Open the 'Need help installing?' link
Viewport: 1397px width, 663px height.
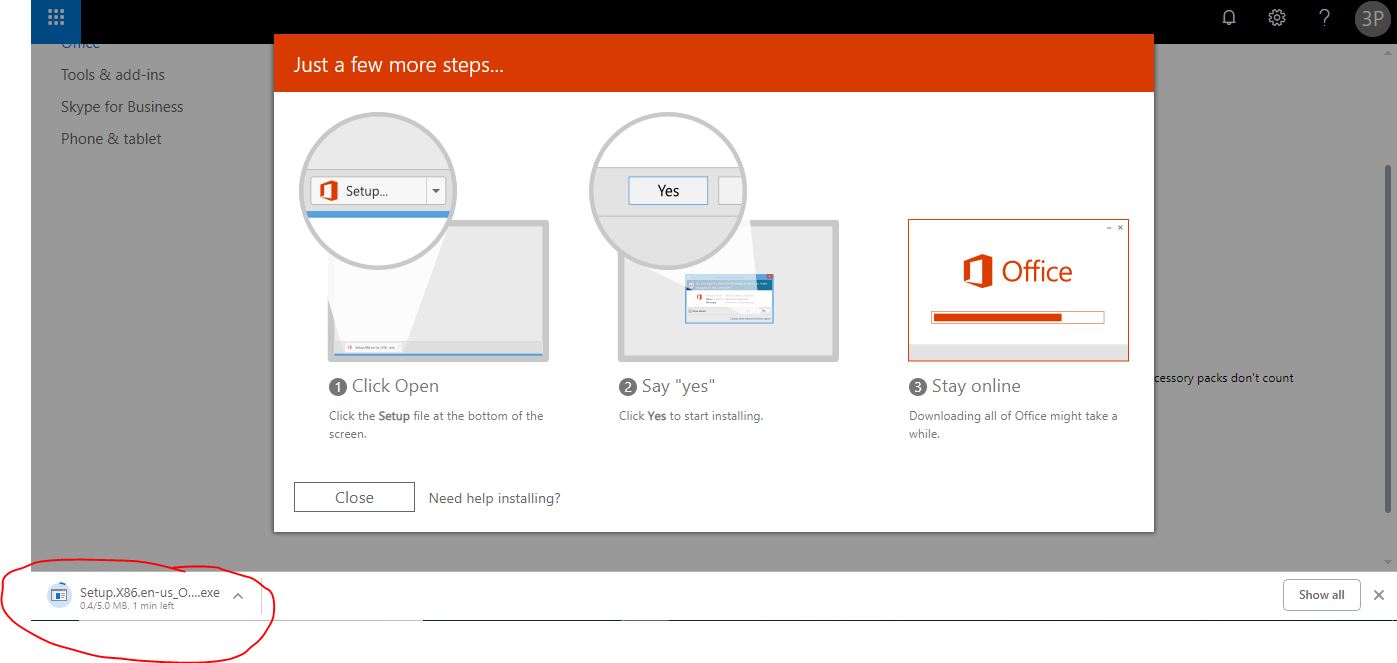(494, 498)
